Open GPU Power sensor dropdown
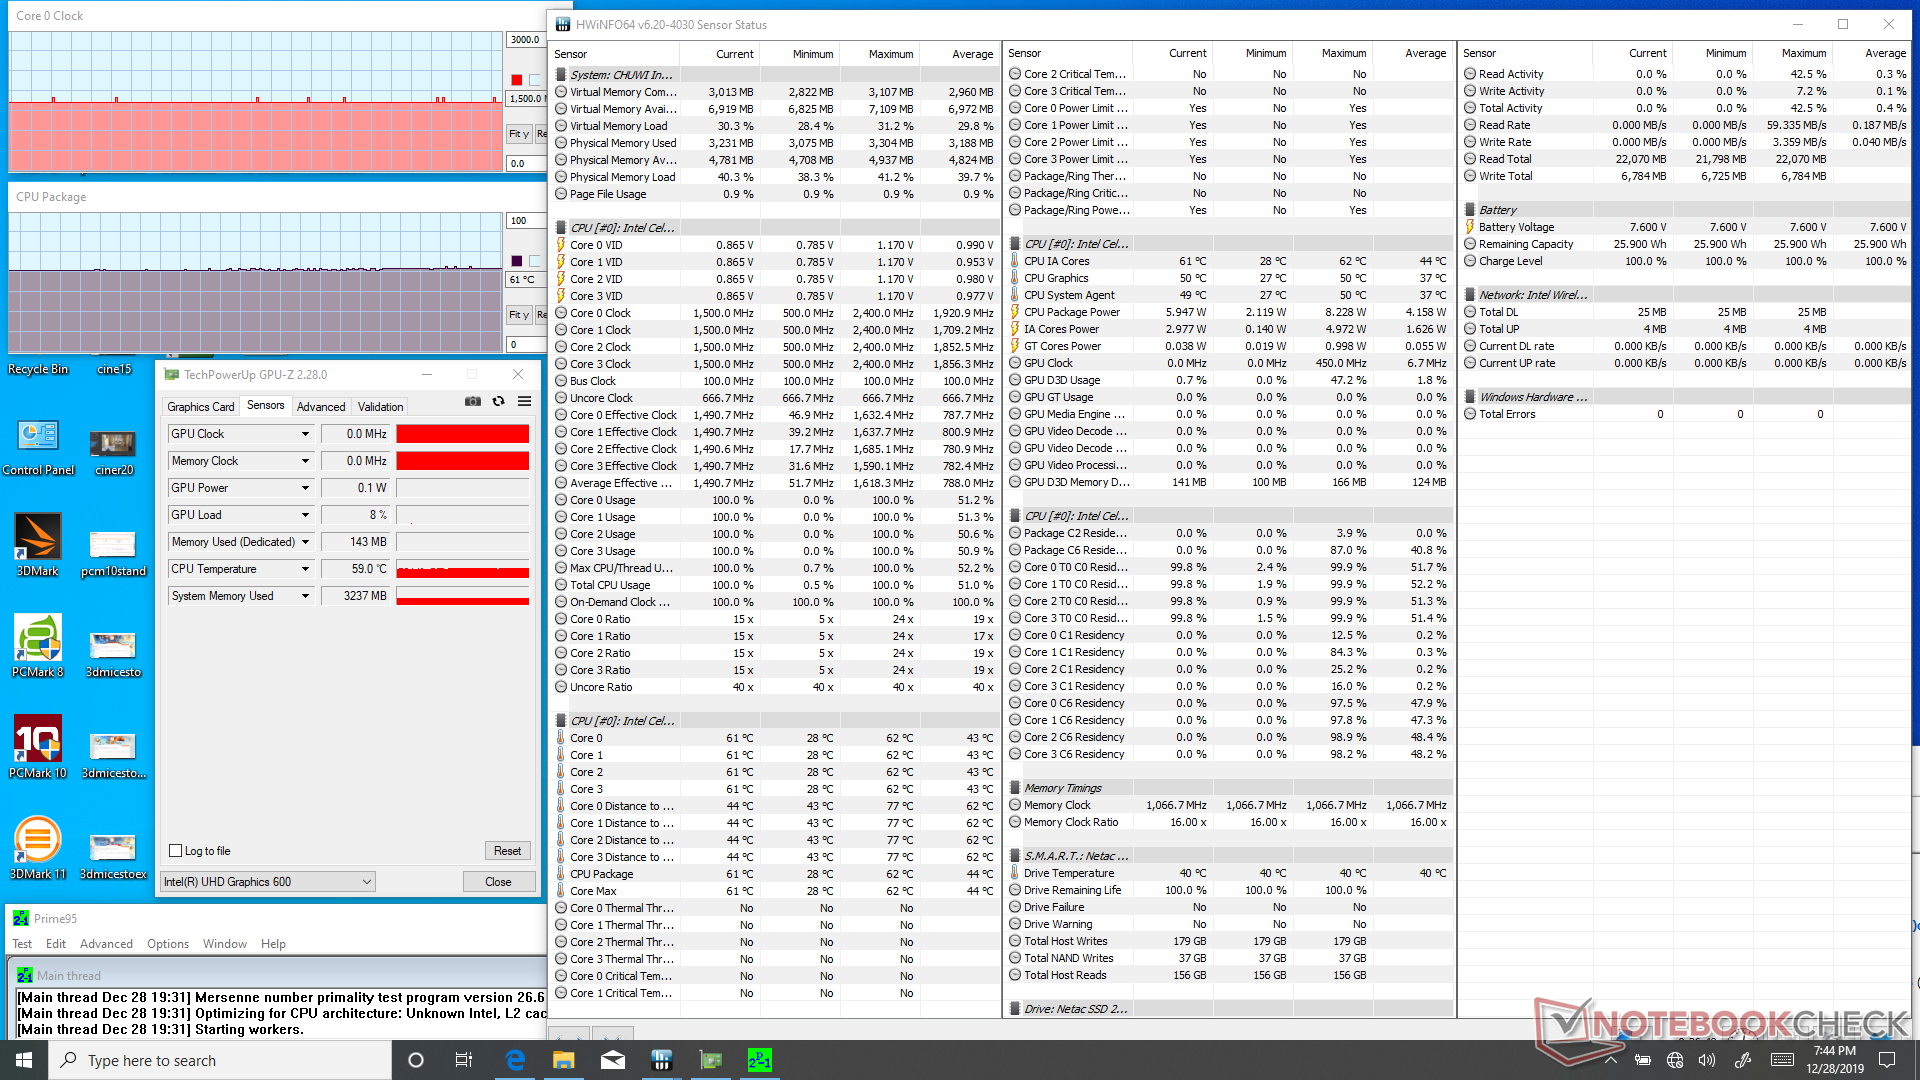 [305, 488]
